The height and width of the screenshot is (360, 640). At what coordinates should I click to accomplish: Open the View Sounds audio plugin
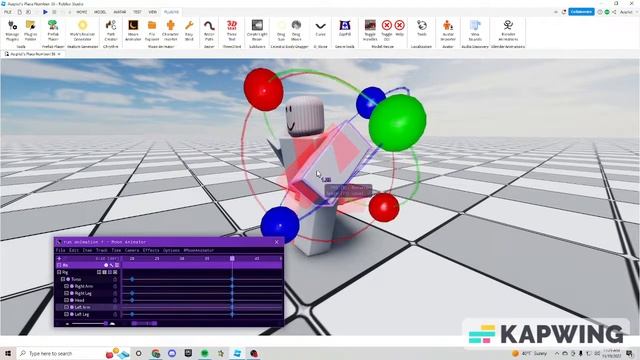475,31
